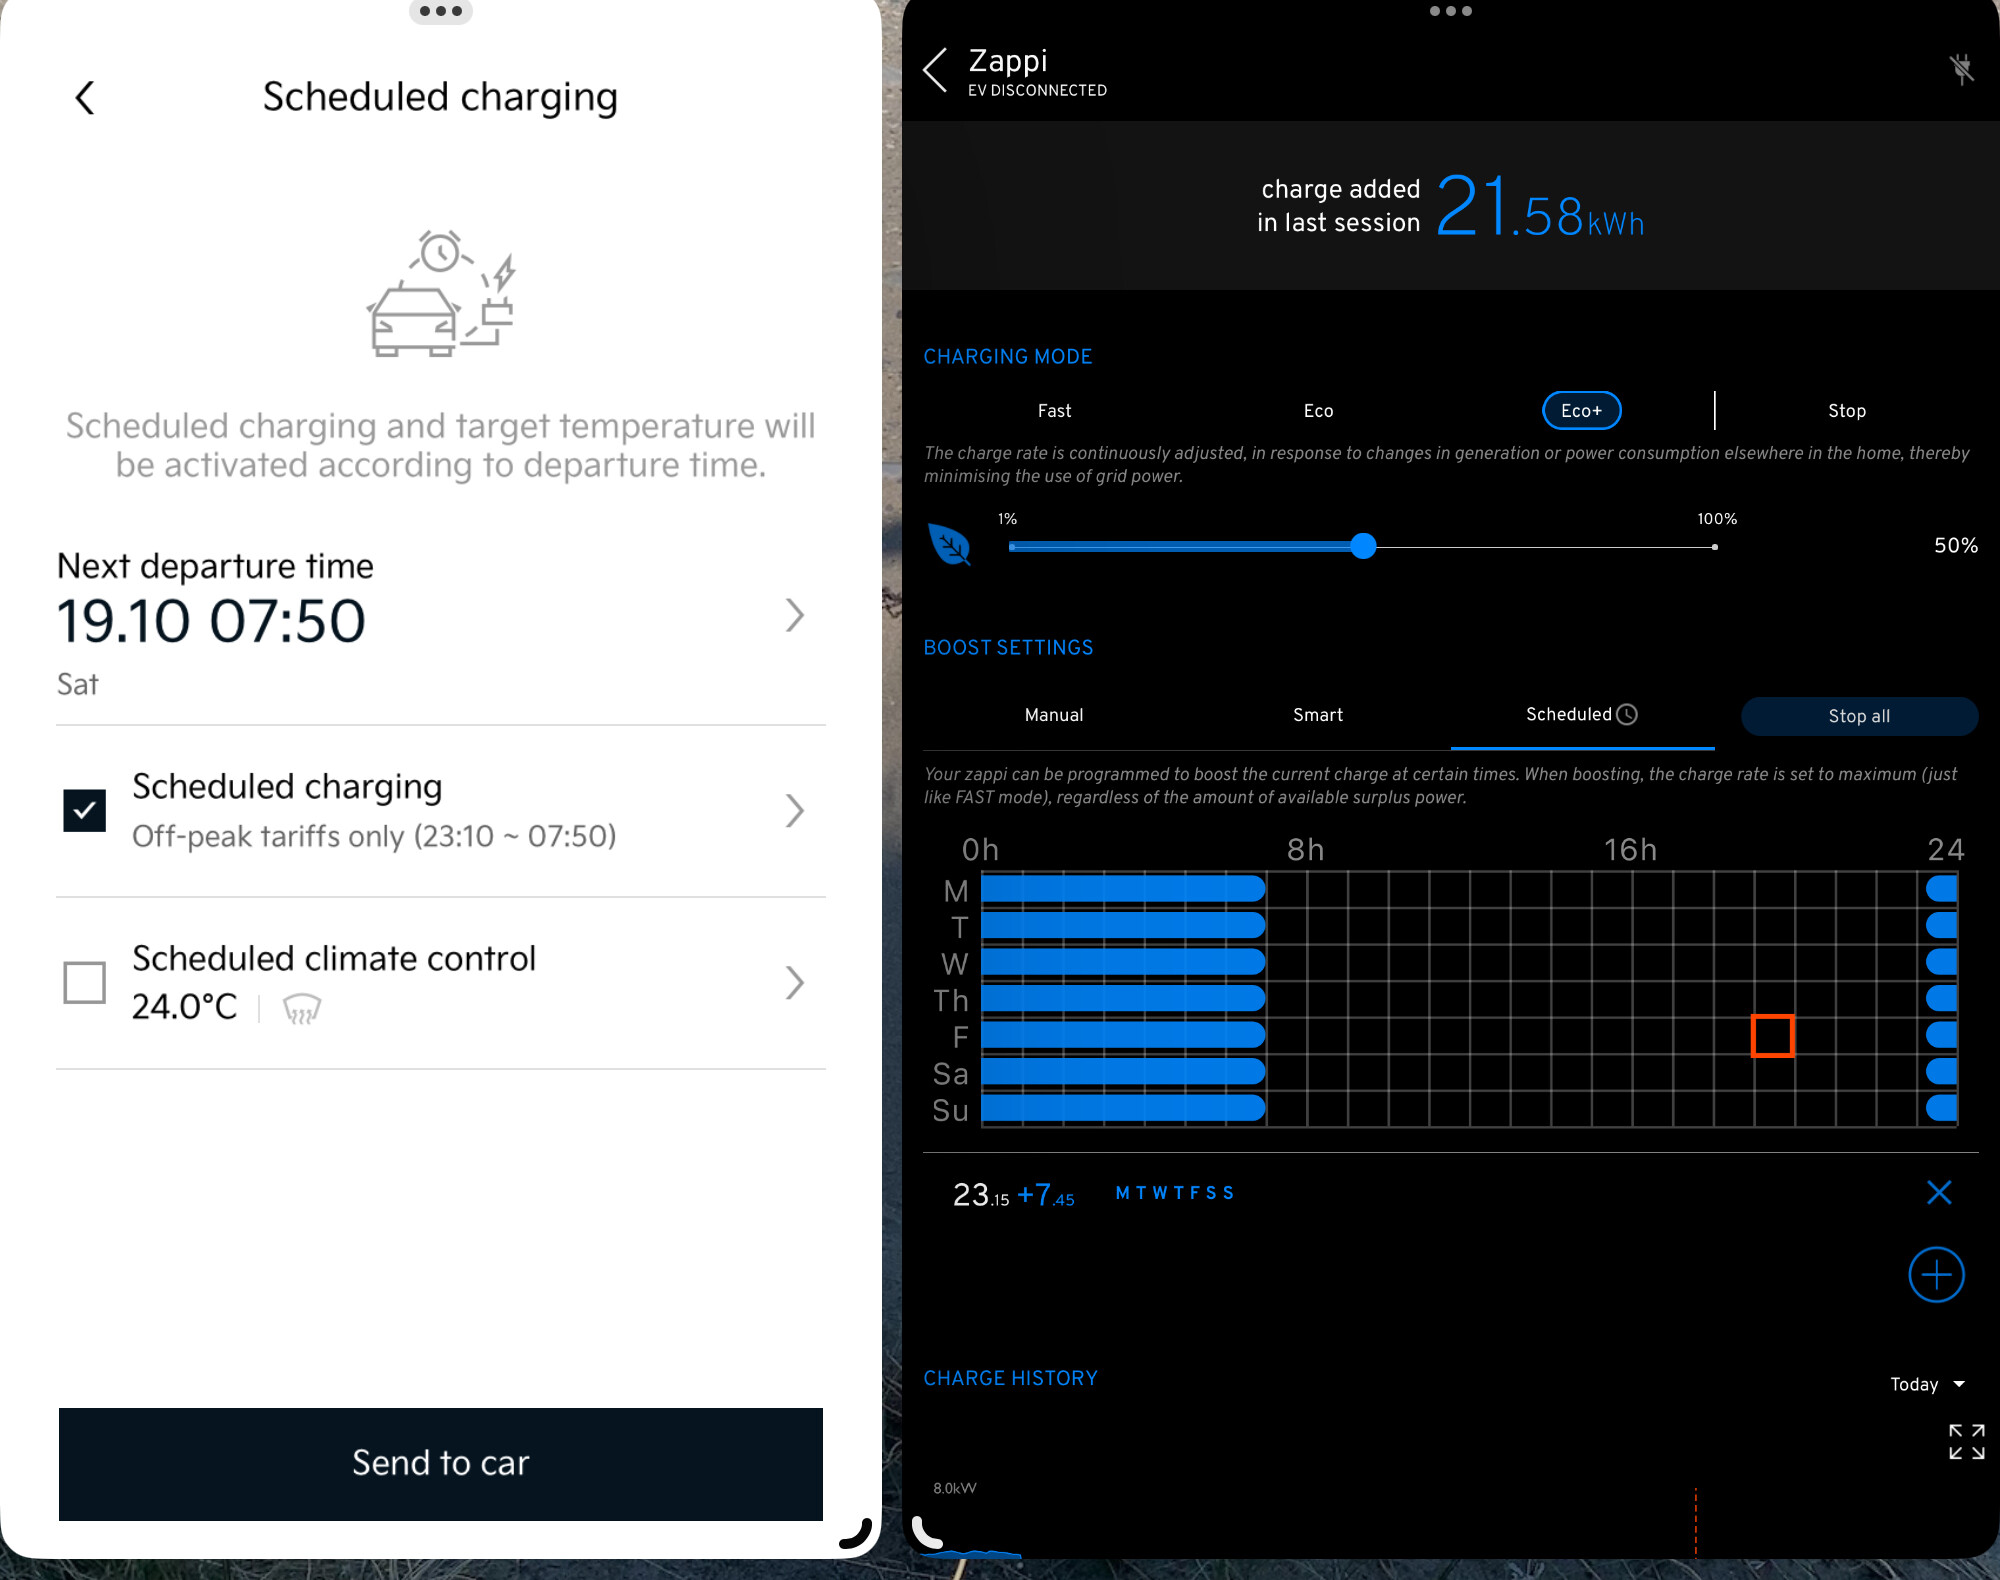Enable the Scheduled climate control checkbox
Image resolution: width=2000 pixels, height=1580 pixels.
[x=85, y=982]
